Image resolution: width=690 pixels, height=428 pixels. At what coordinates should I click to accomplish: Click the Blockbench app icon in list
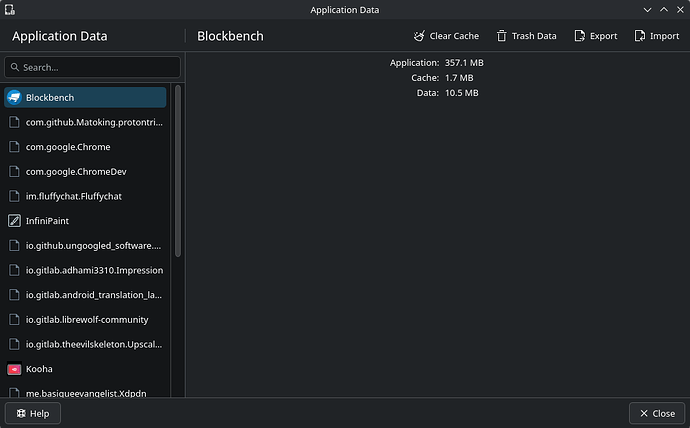click(14, 97)
